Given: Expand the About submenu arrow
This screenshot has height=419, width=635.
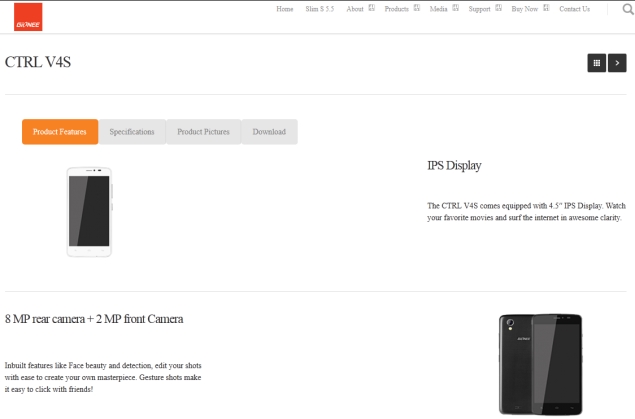Looking at the screenshot, I should tap(372, 8).
